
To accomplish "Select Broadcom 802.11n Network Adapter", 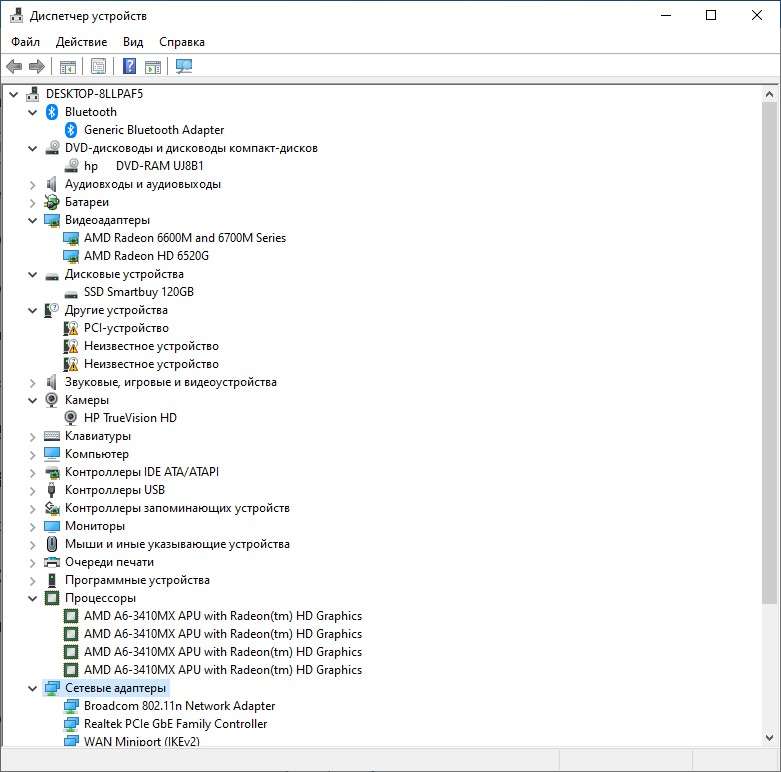I will [x=179, y=706].
